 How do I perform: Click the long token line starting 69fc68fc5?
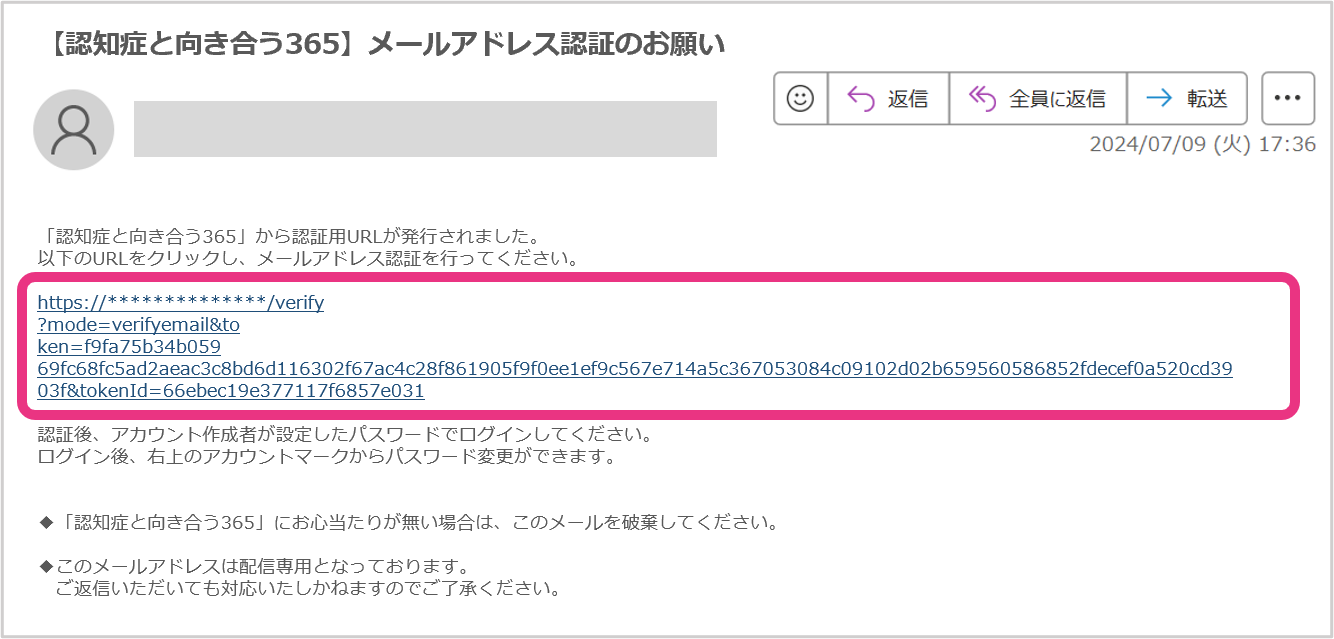click(634, 369)
